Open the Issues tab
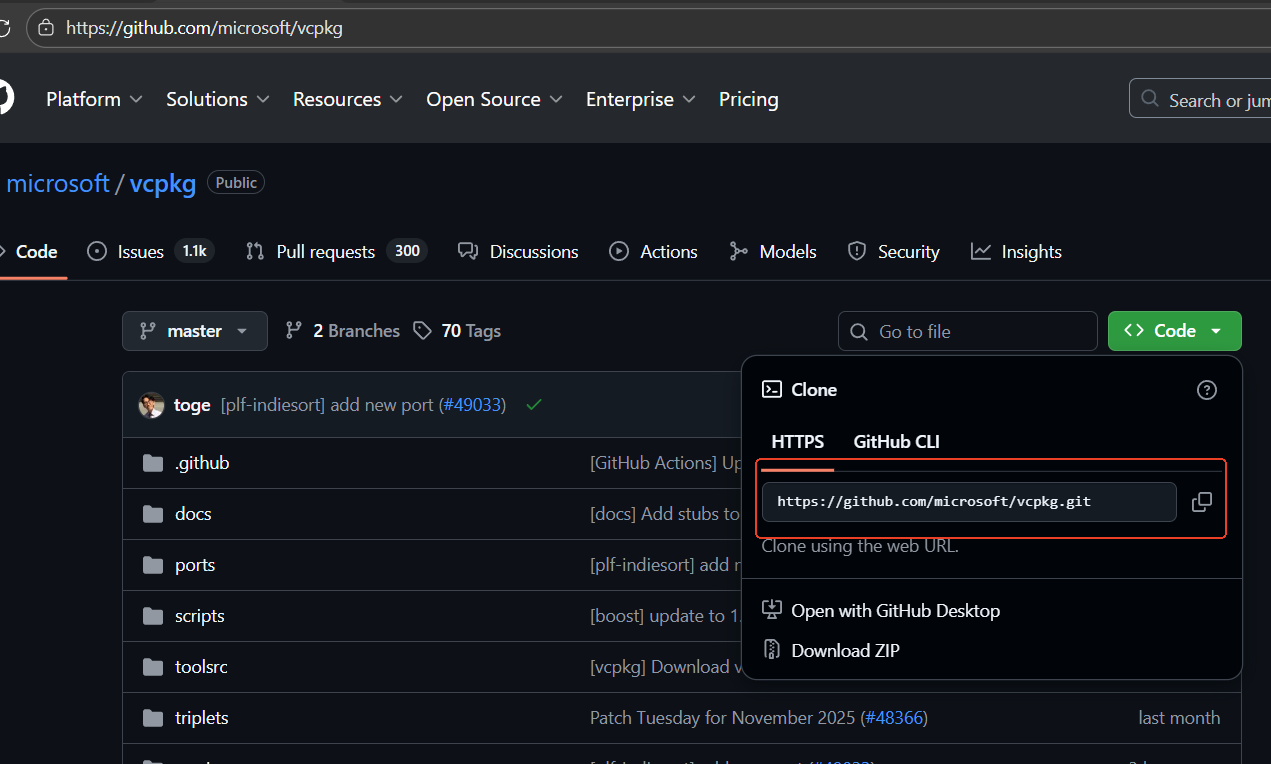This screenshot has width=1271, height=764. 151,252
